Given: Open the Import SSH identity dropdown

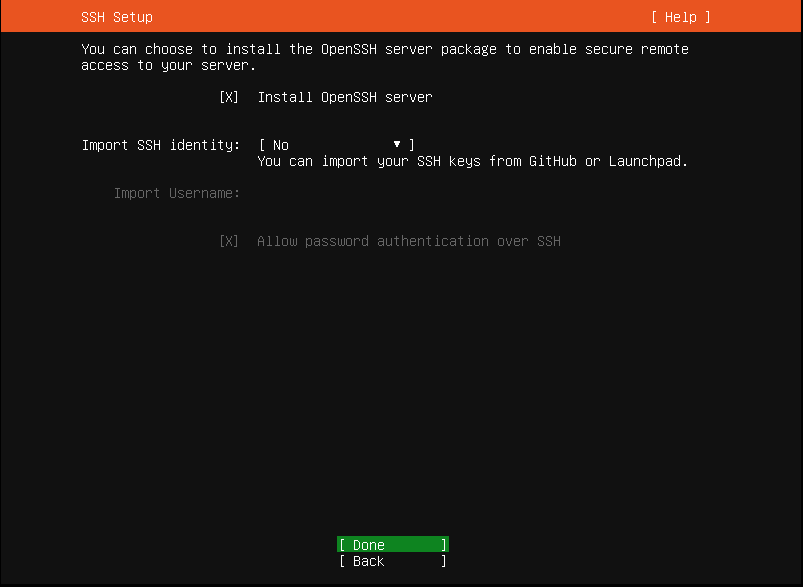Looking at the screenshot, I should tap(336, 145).
